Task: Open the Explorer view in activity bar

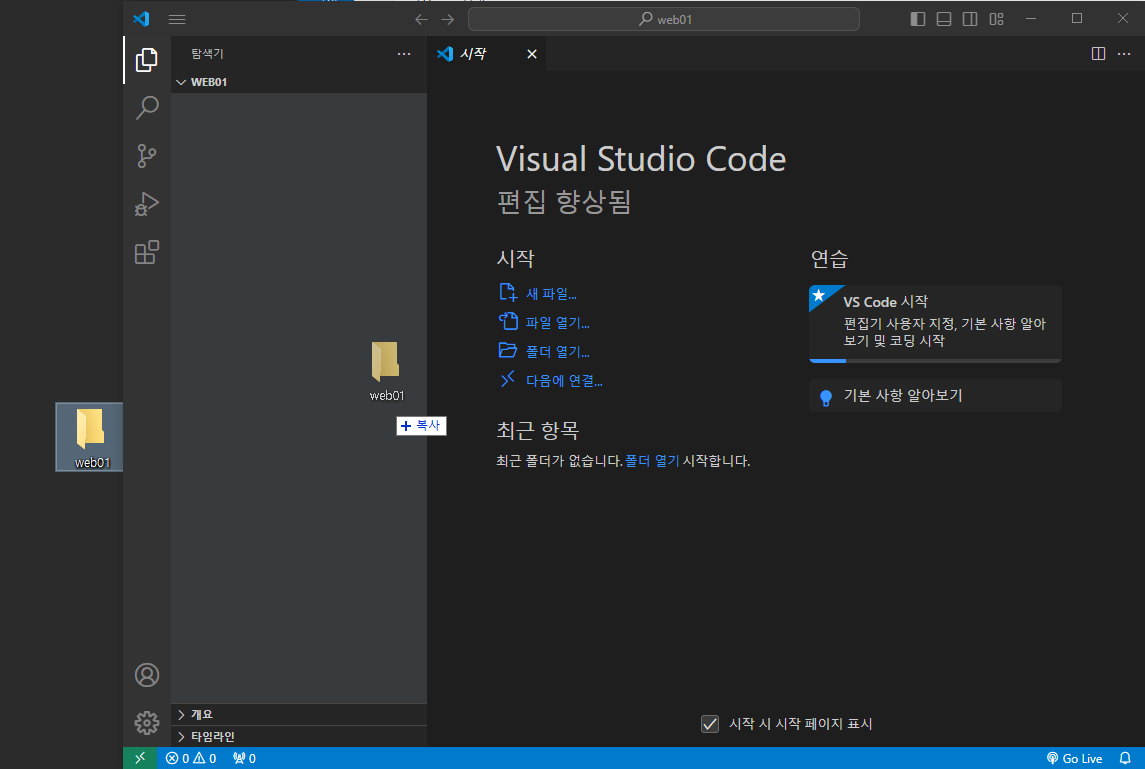Action: point(147,60)
